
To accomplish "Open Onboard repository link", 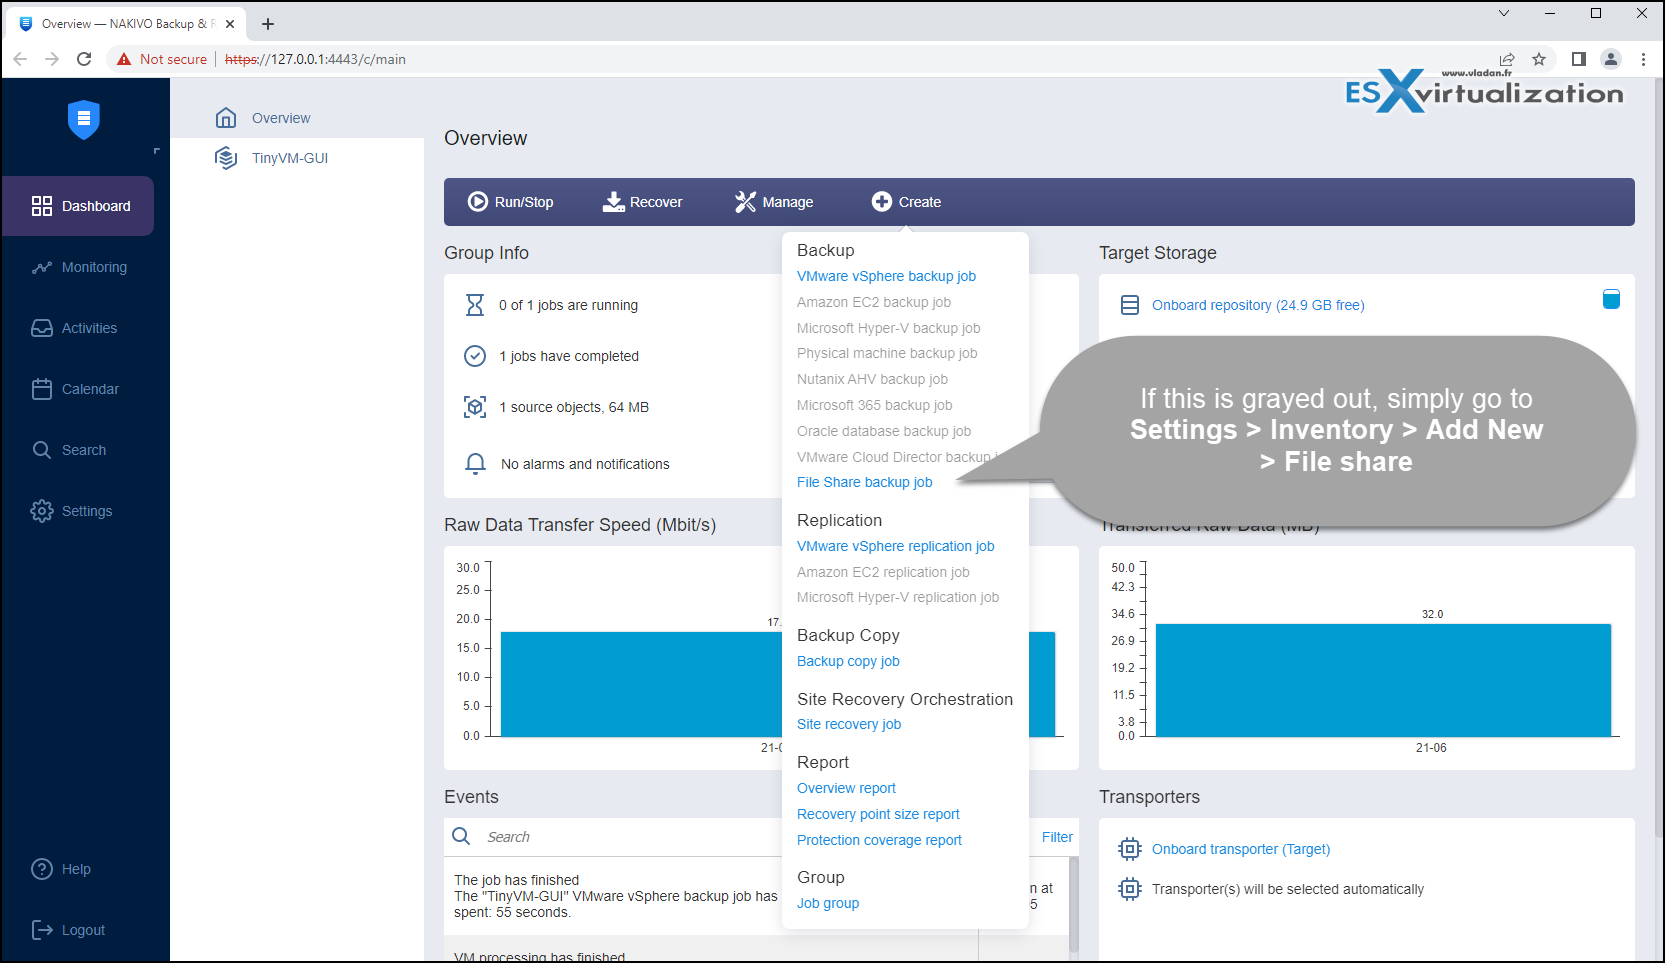I will [1258, 305].
